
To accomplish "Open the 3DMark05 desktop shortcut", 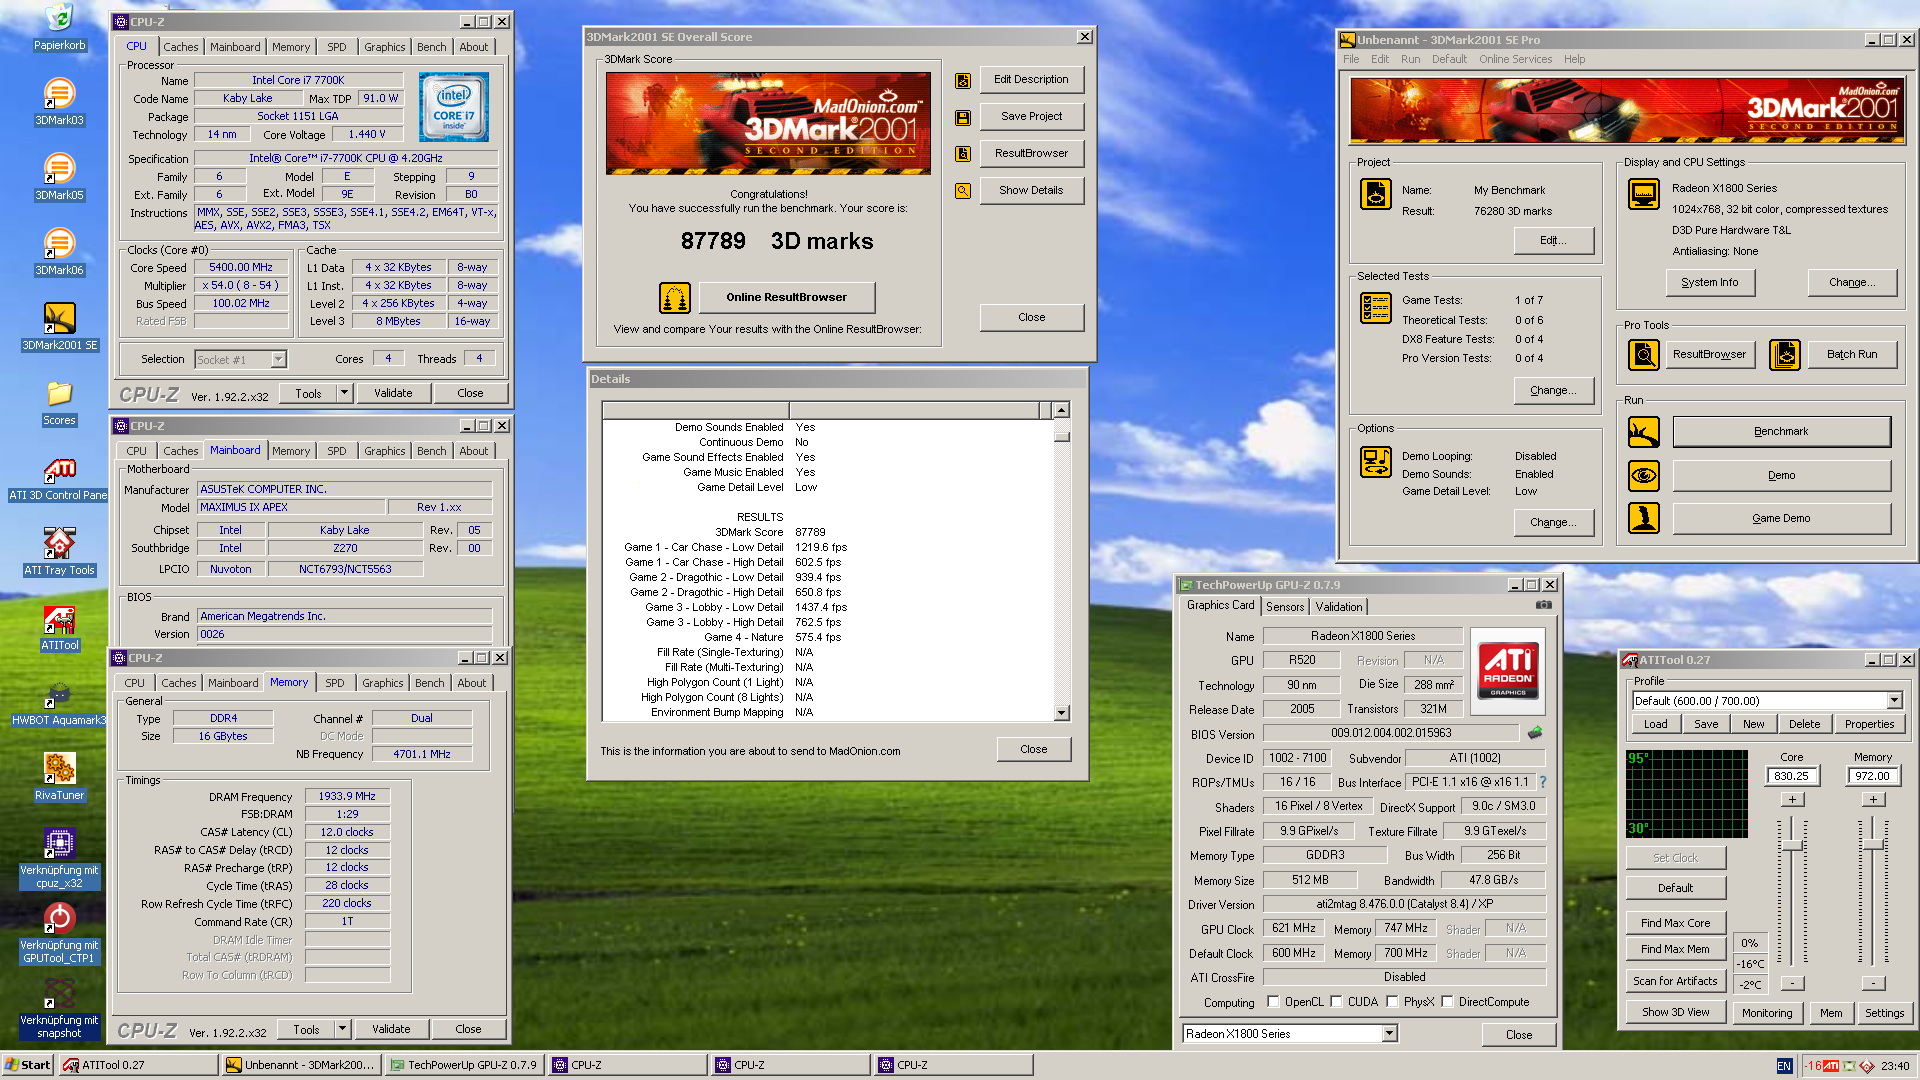I will (x=59, y=170).
